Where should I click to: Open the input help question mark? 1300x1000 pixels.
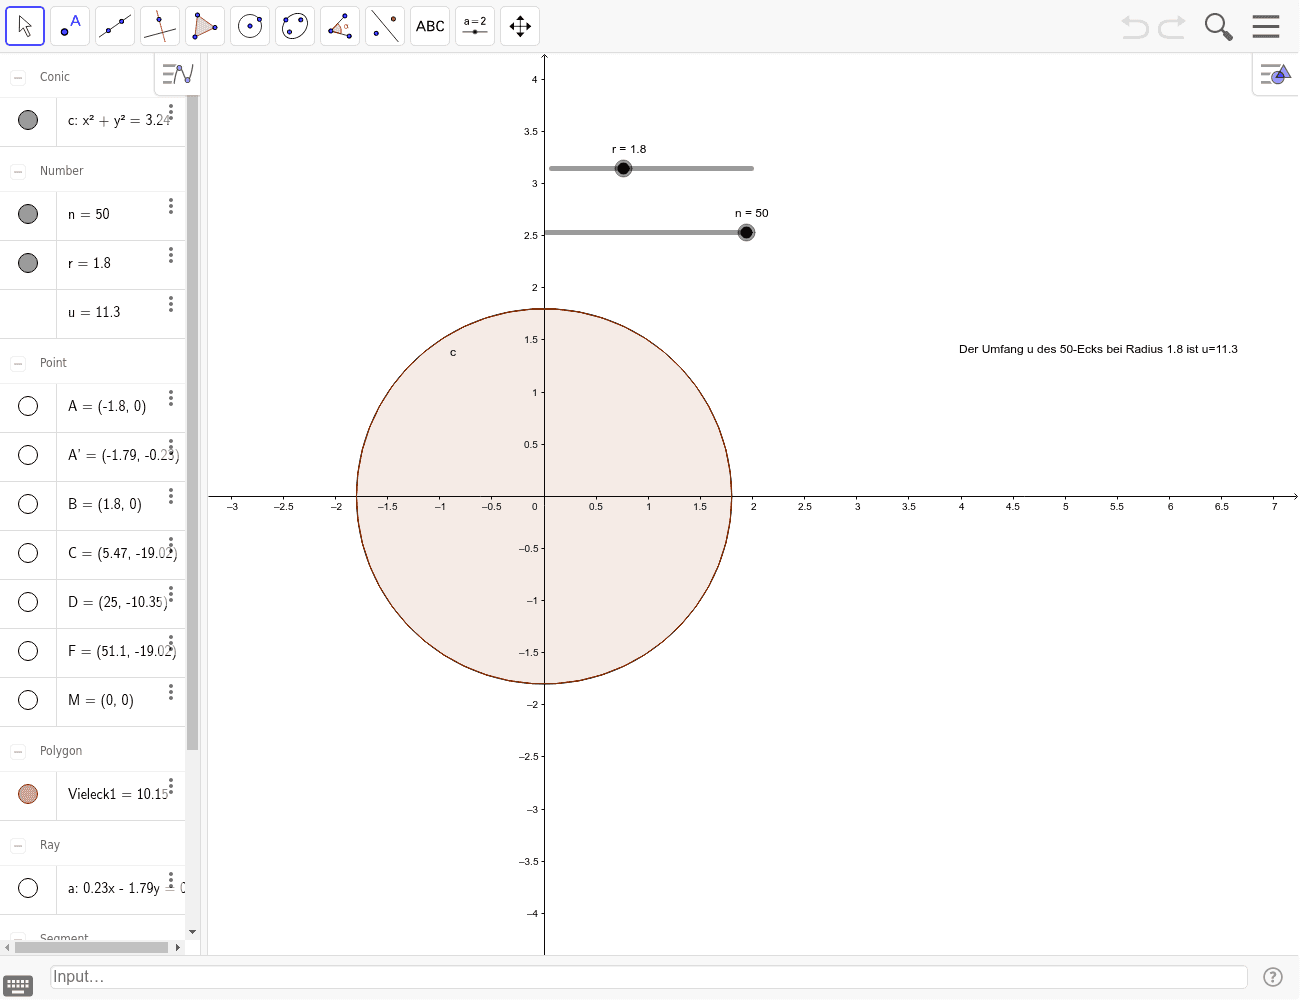click(x=1273, y=977)
